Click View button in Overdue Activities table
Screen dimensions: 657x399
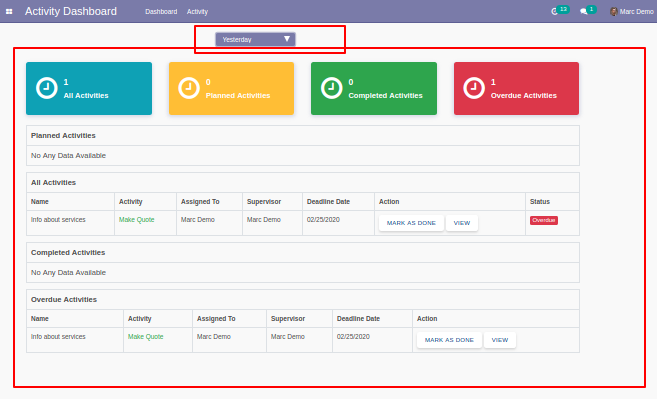click(500, 340)
